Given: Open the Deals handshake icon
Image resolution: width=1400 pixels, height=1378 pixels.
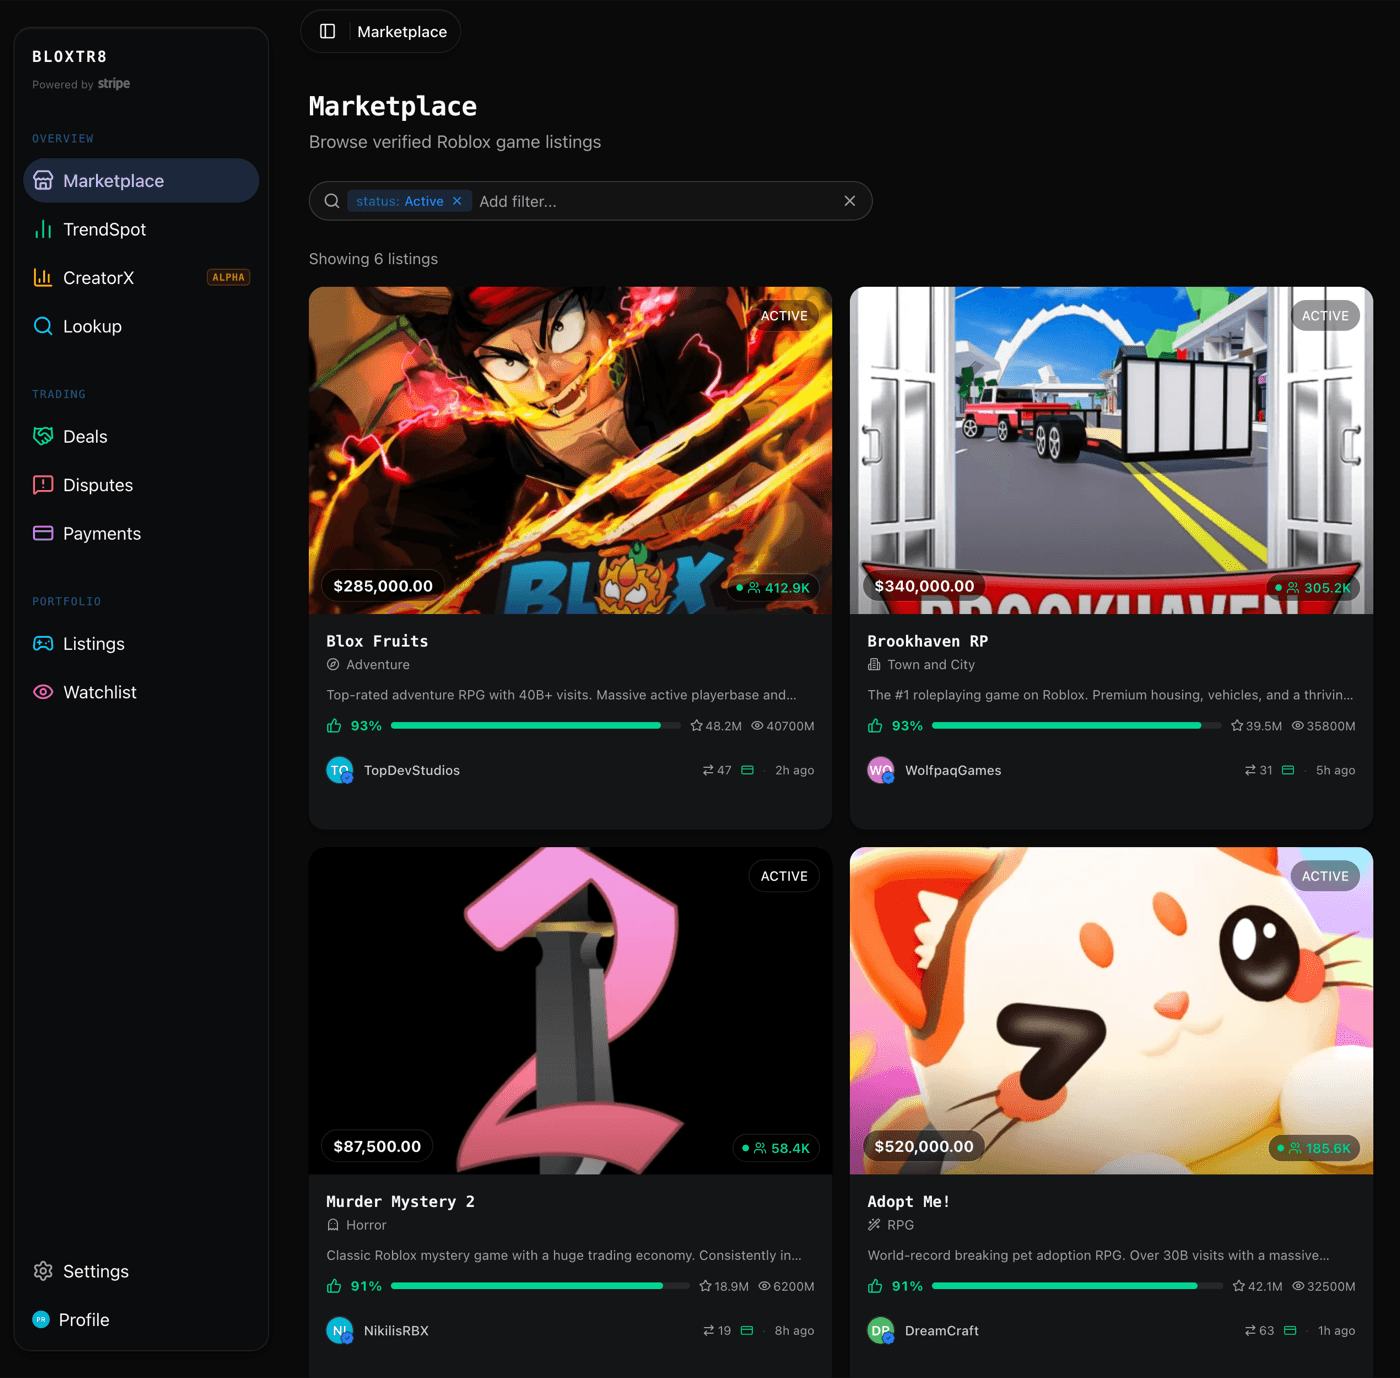Looking at the screenshot, I should point(43,436).
